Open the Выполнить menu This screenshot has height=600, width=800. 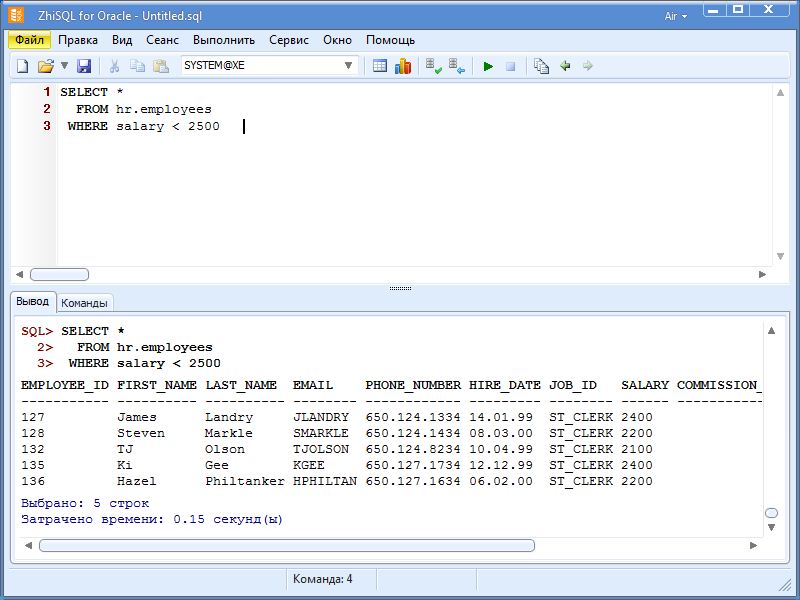point(224,40)
